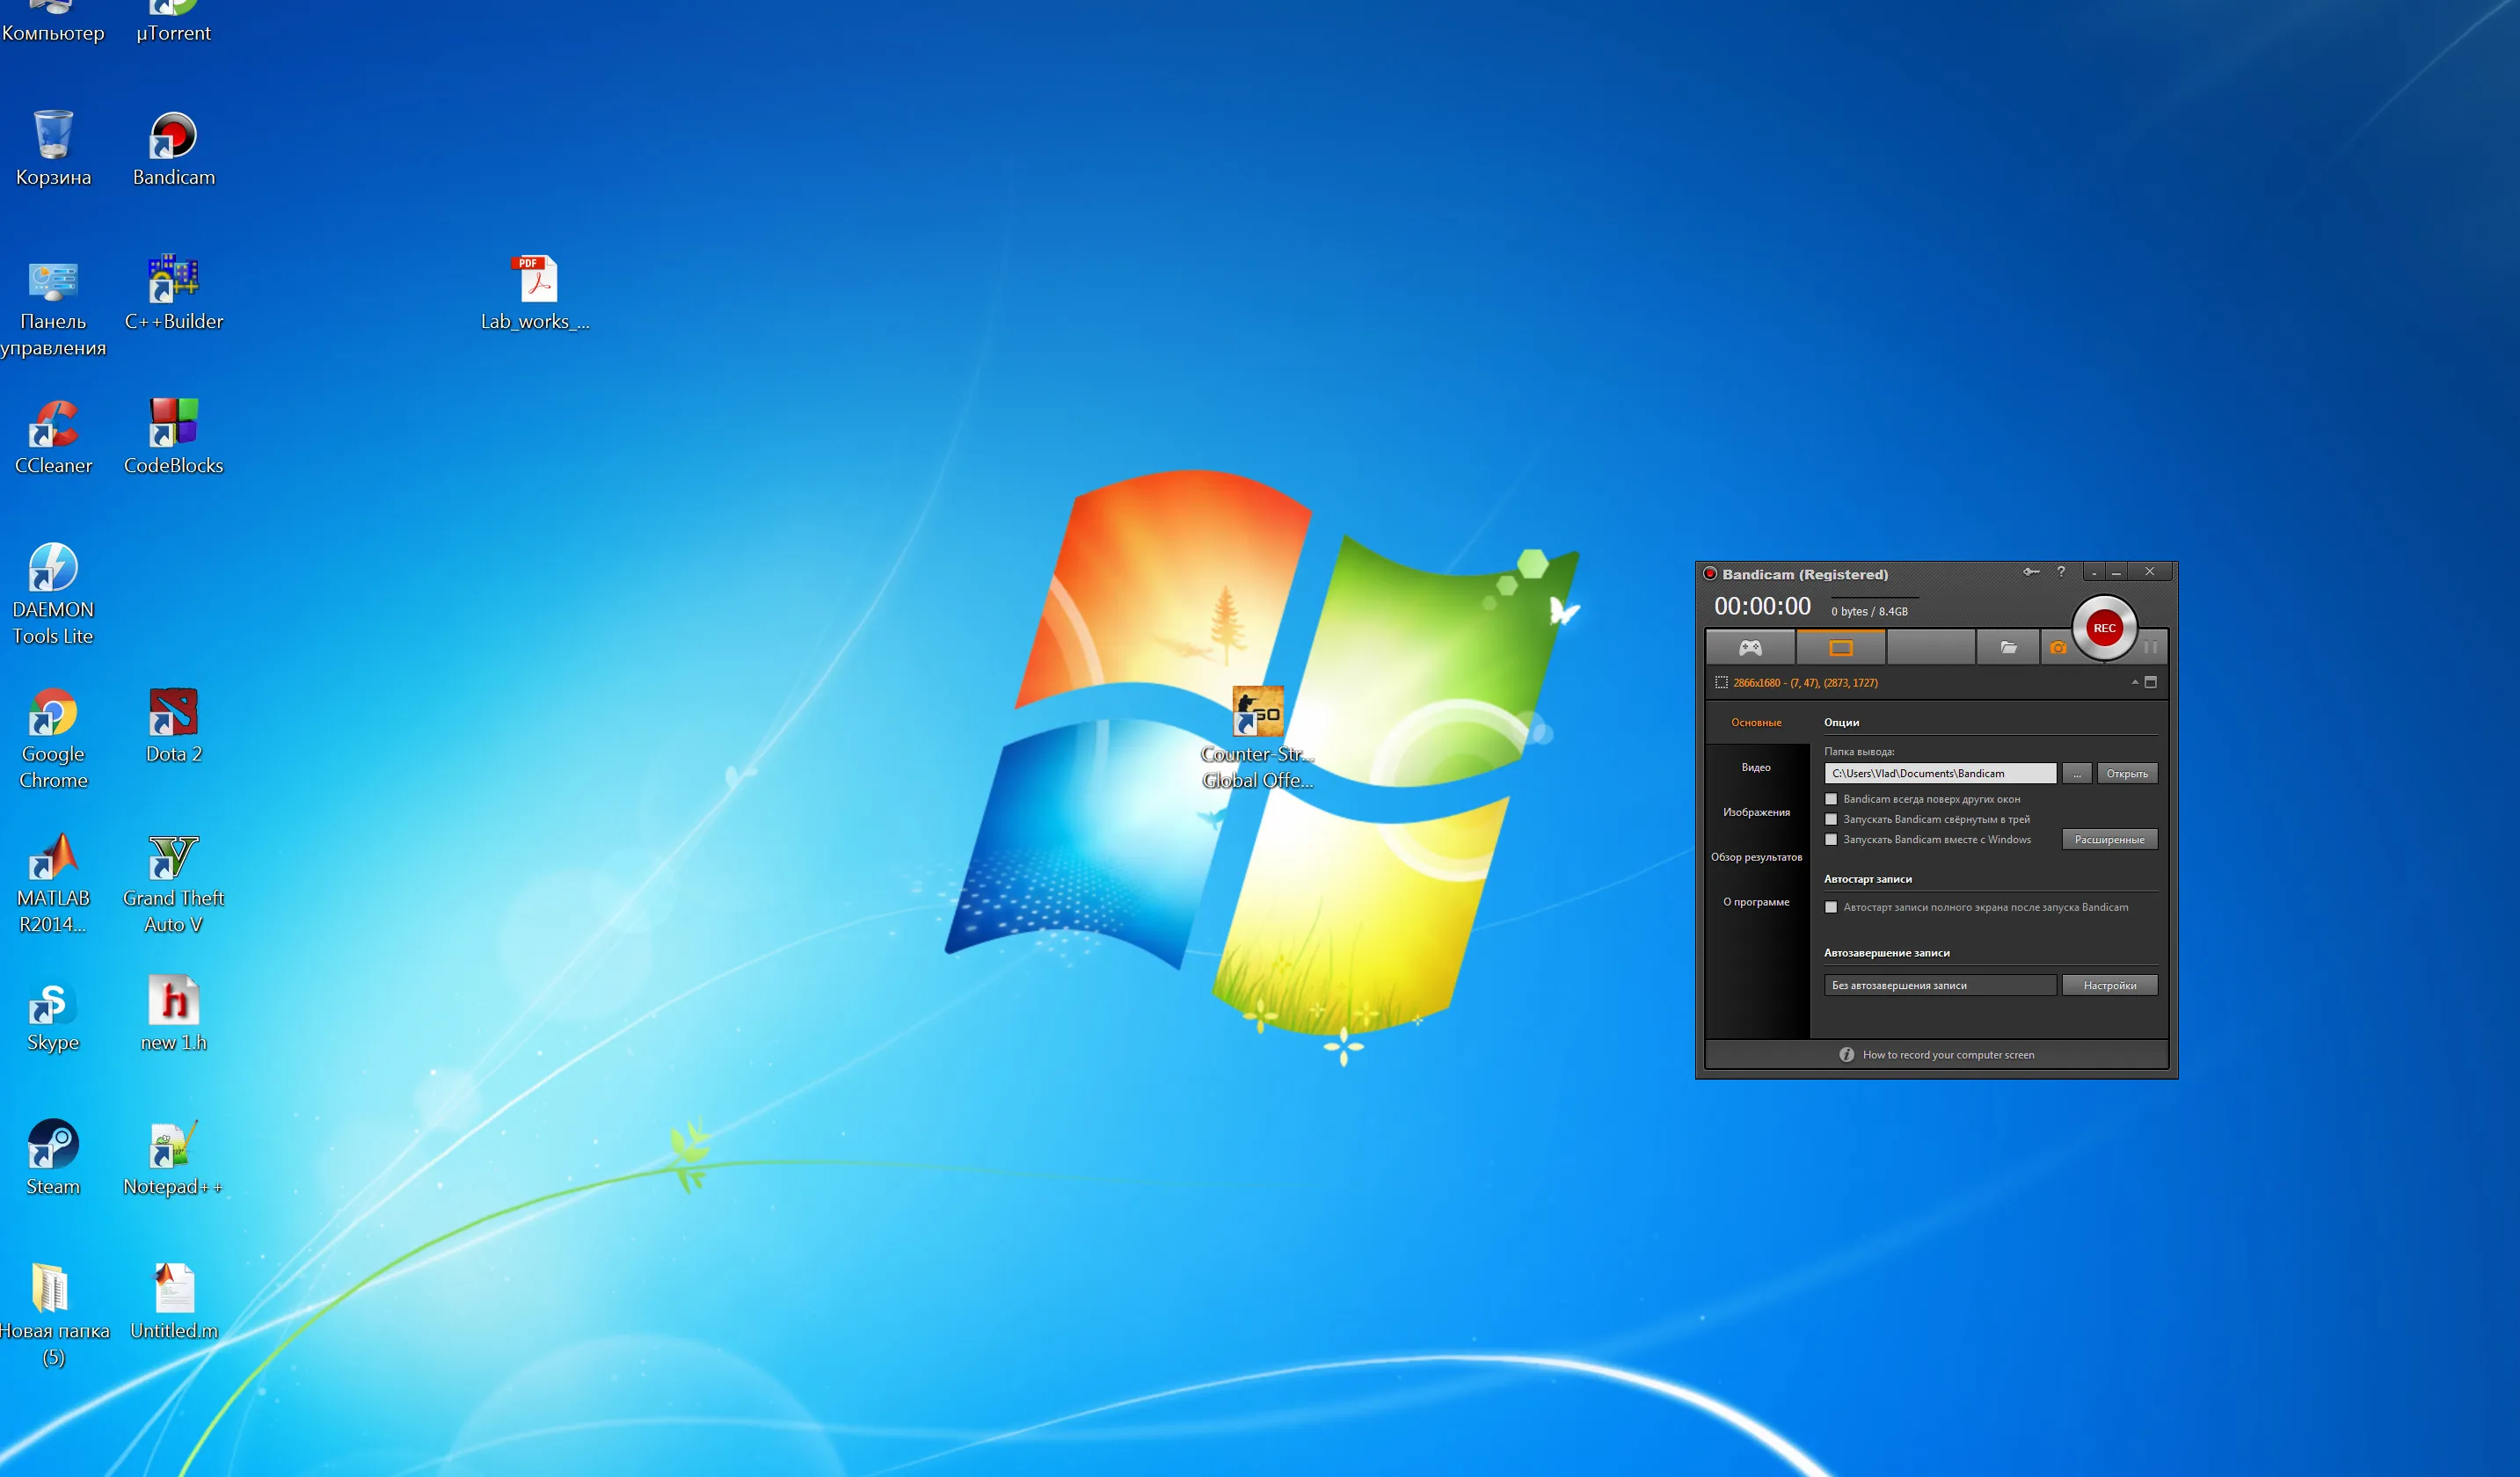The height and width of the screenshot is (1477, 2520).
Task: Switch to game recording mode (gamepad icon)
Action: (x=1750, y=648)
